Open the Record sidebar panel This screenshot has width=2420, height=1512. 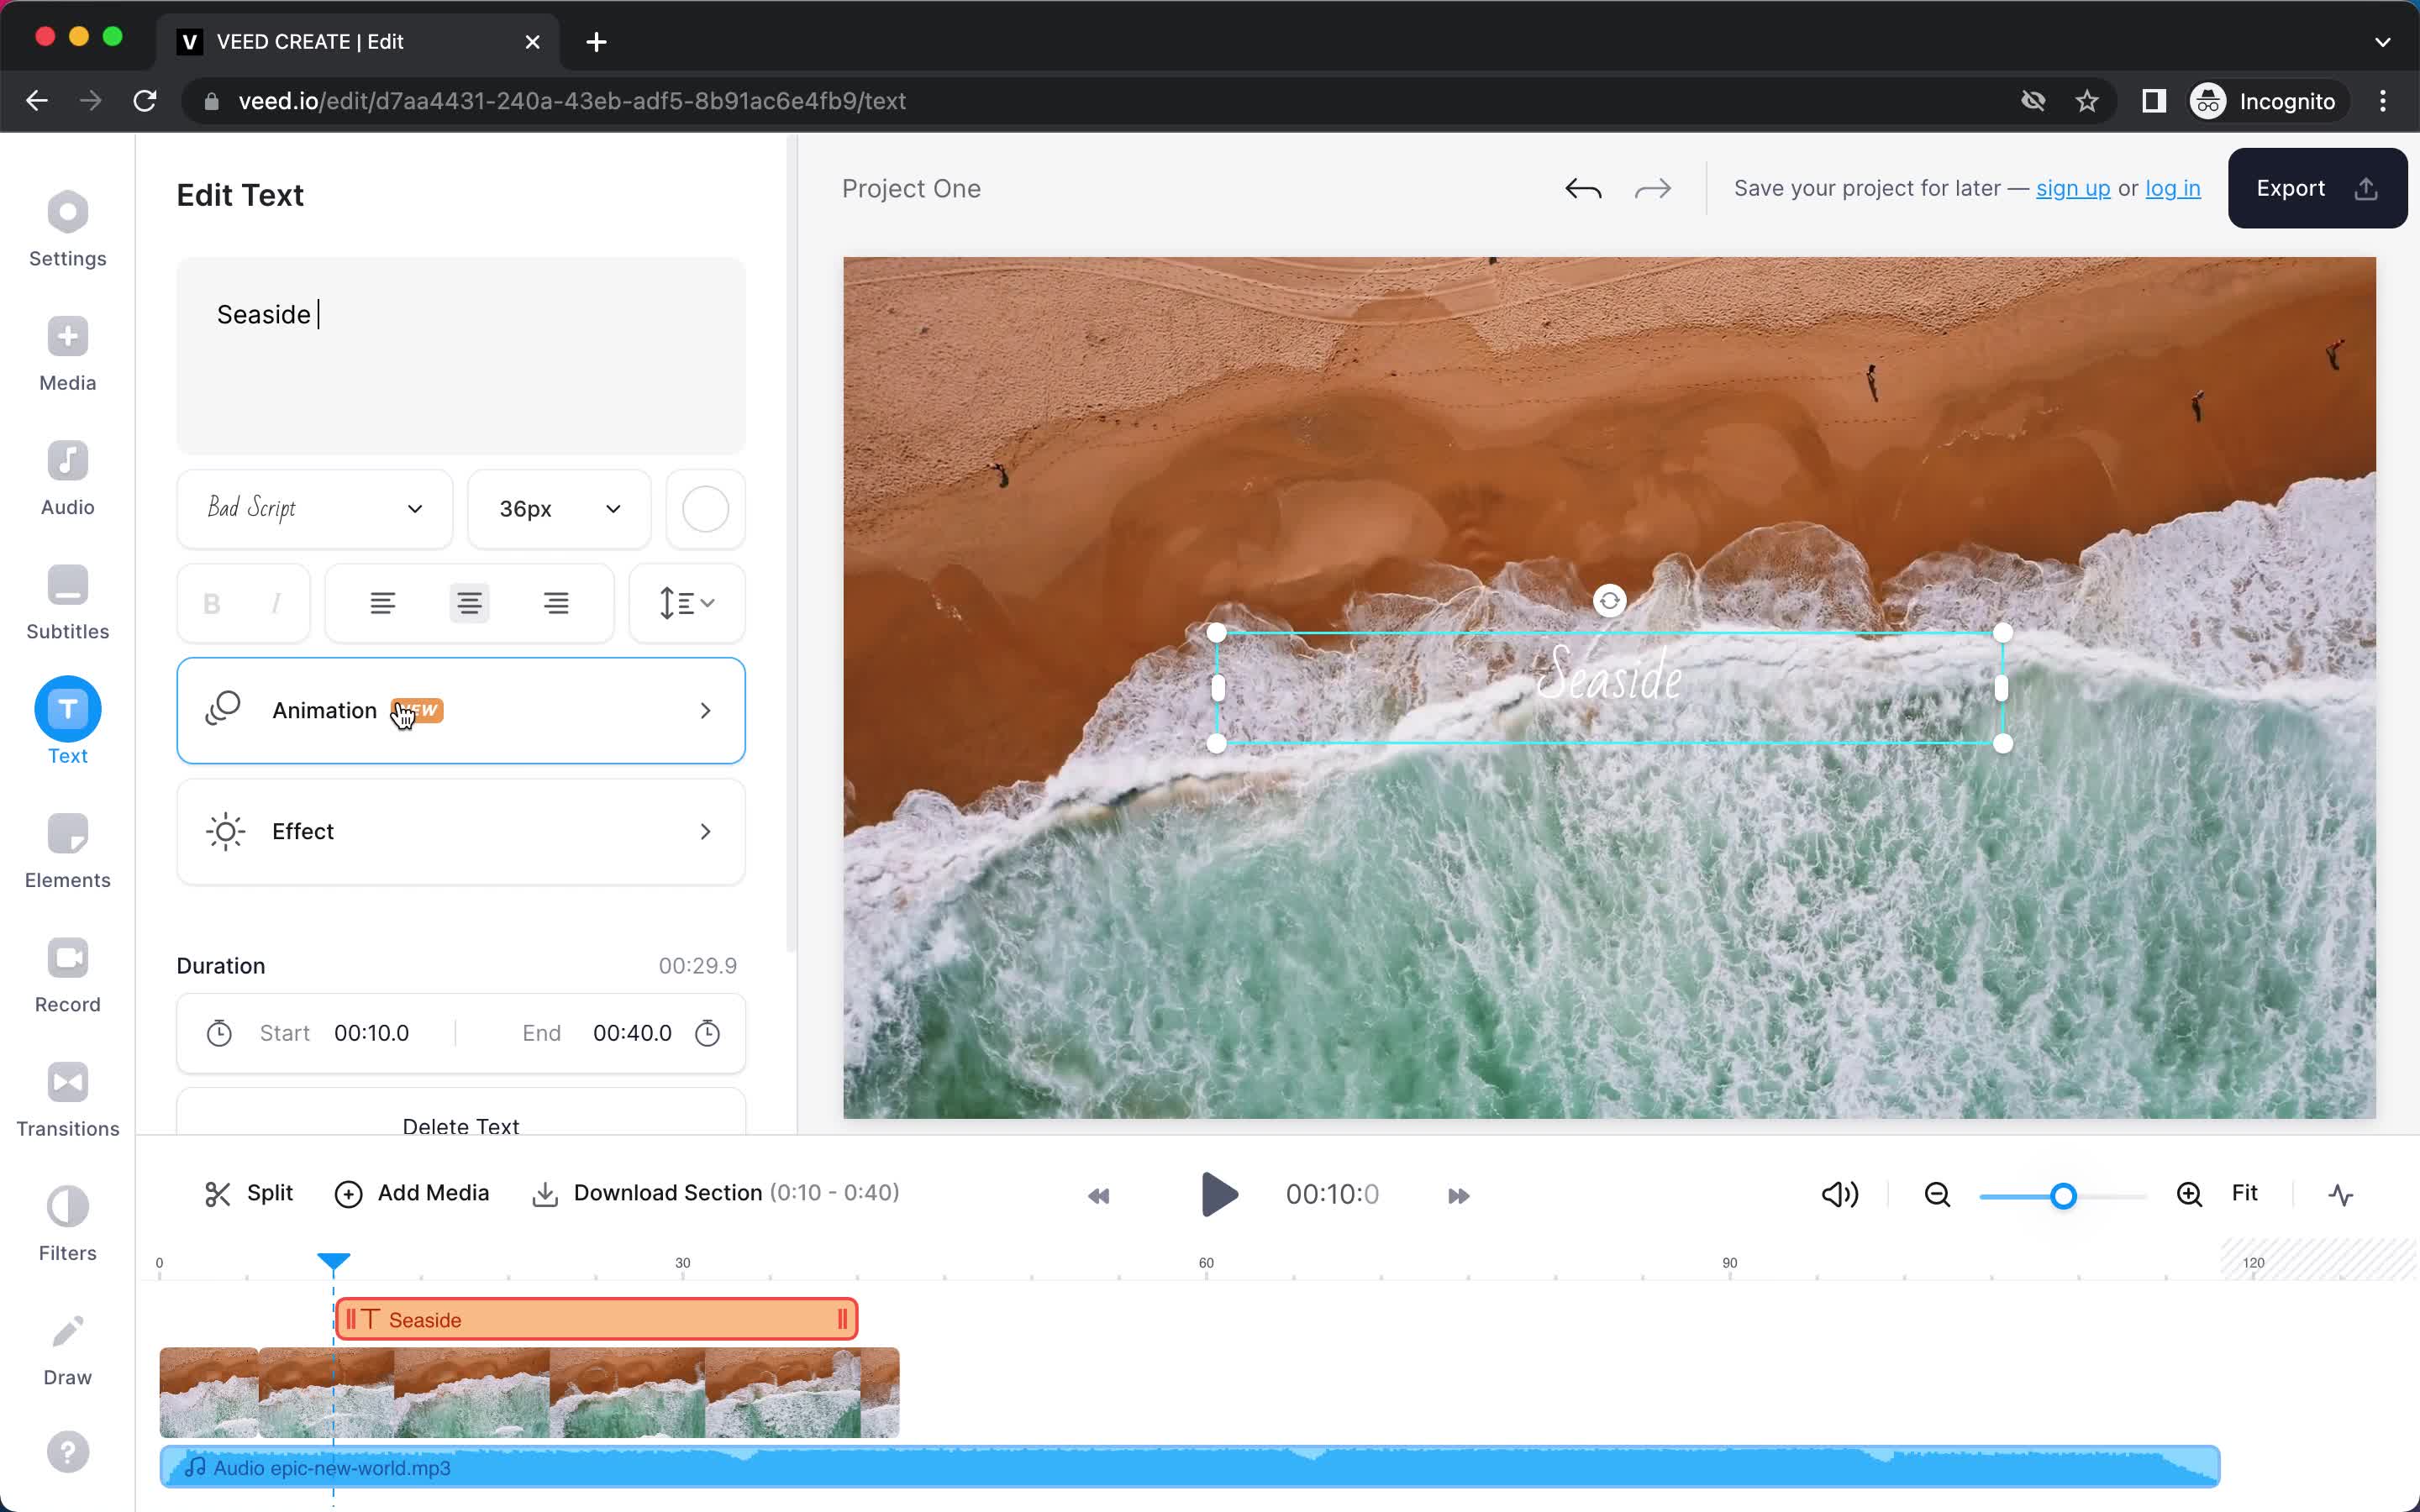point(67,975)
